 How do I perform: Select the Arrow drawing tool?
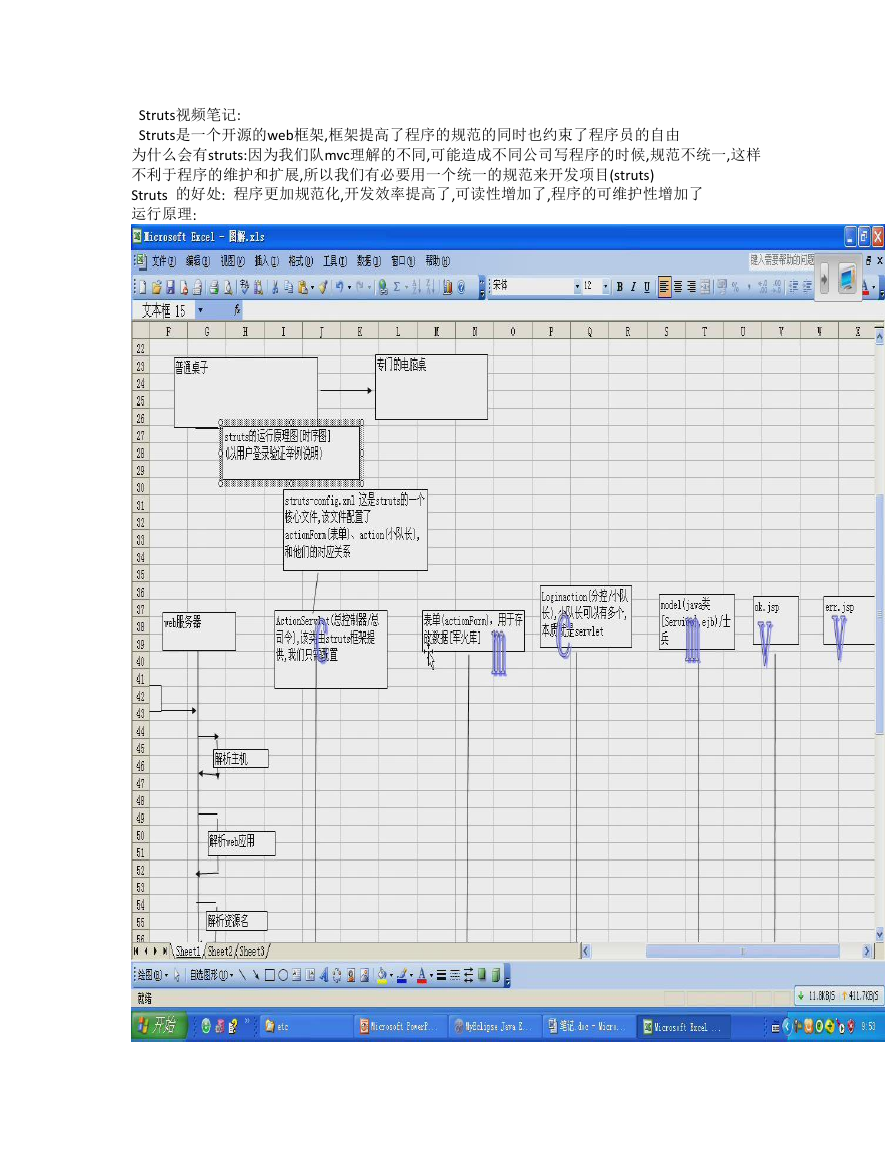[x=256, y=975]
